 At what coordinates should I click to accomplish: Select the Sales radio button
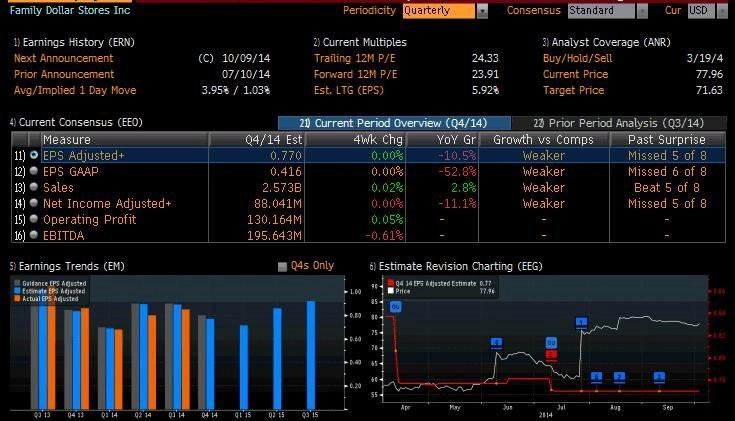pos(34,187)
